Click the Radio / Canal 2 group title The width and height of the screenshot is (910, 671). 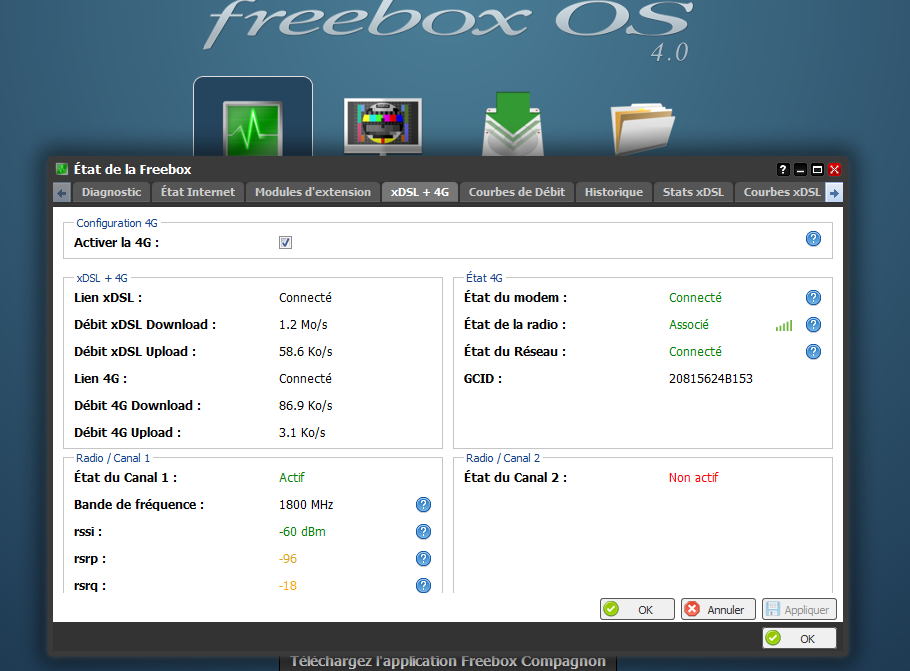pyautogui.click(x=503, y=459)
